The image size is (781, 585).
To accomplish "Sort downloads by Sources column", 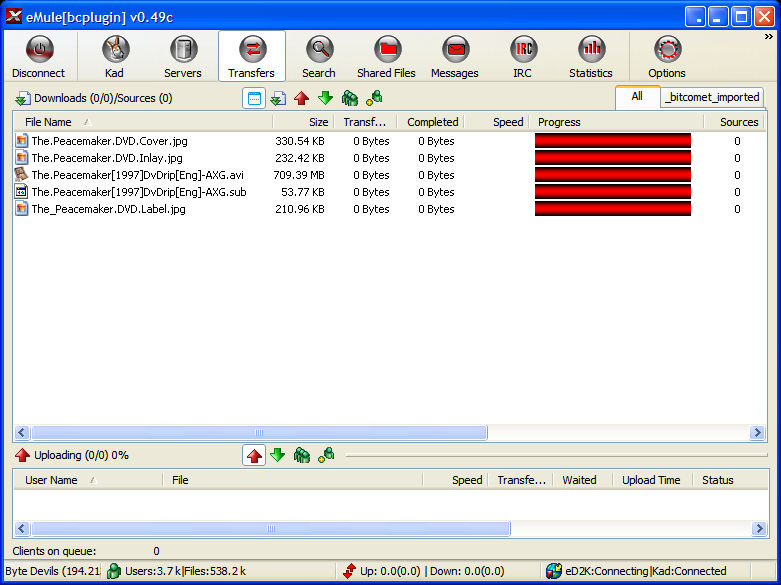I will (735, 122).
